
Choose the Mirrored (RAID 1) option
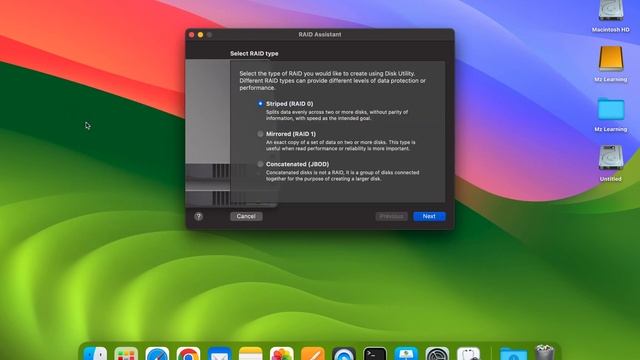pyautogui.click(x=260, y=134)
